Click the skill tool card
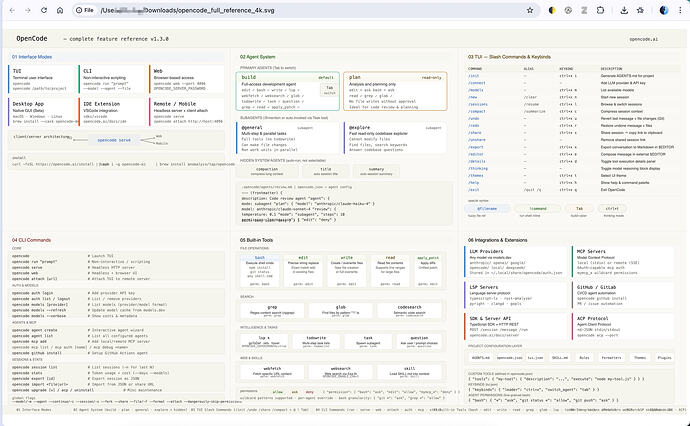Image resolution: width=690 pixels, height=426 pixels. click(x=409, y=372)
